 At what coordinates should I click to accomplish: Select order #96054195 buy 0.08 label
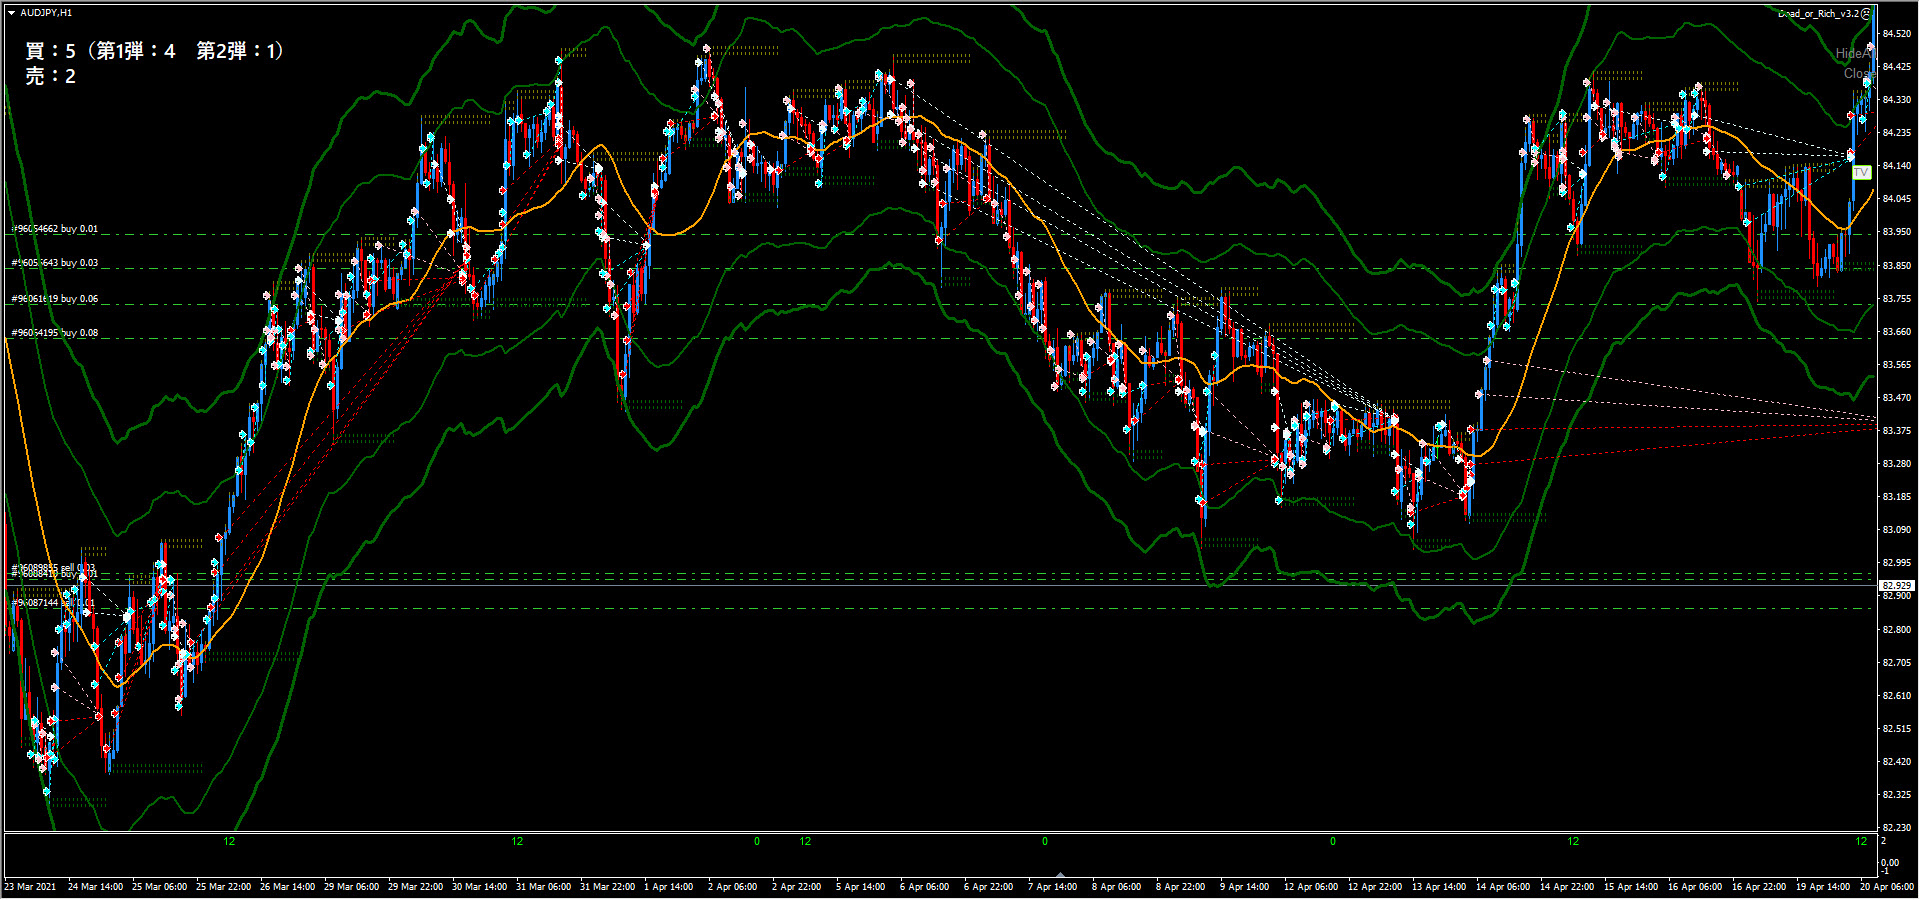55,333
